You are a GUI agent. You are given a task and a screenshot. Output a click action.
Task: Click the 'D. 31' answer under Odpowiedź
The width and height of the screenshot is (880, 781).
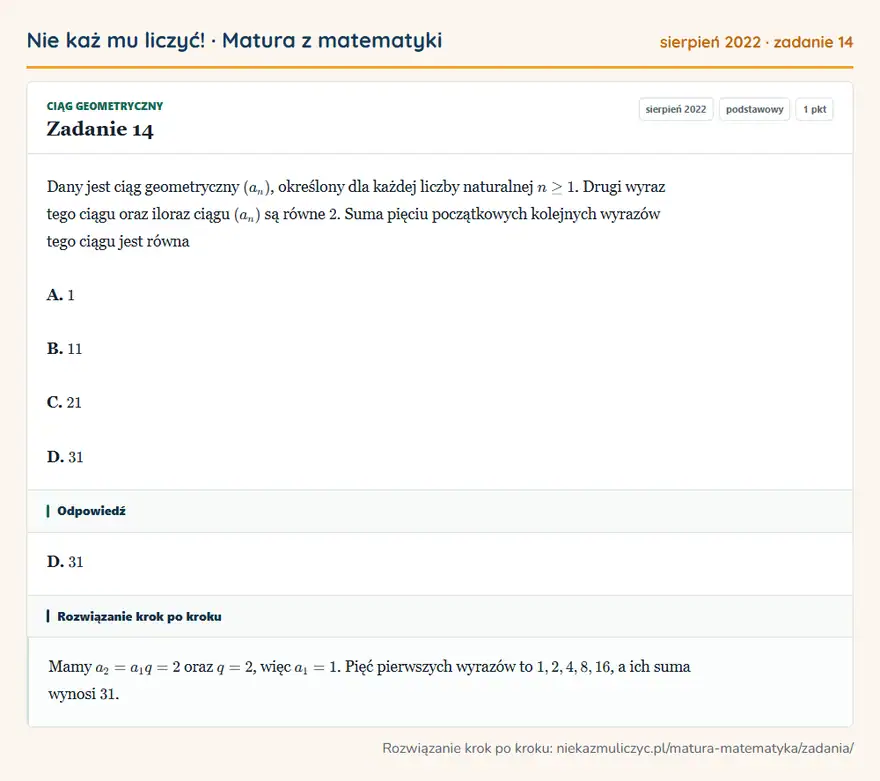pyautogui.click(x=65, y=562)
